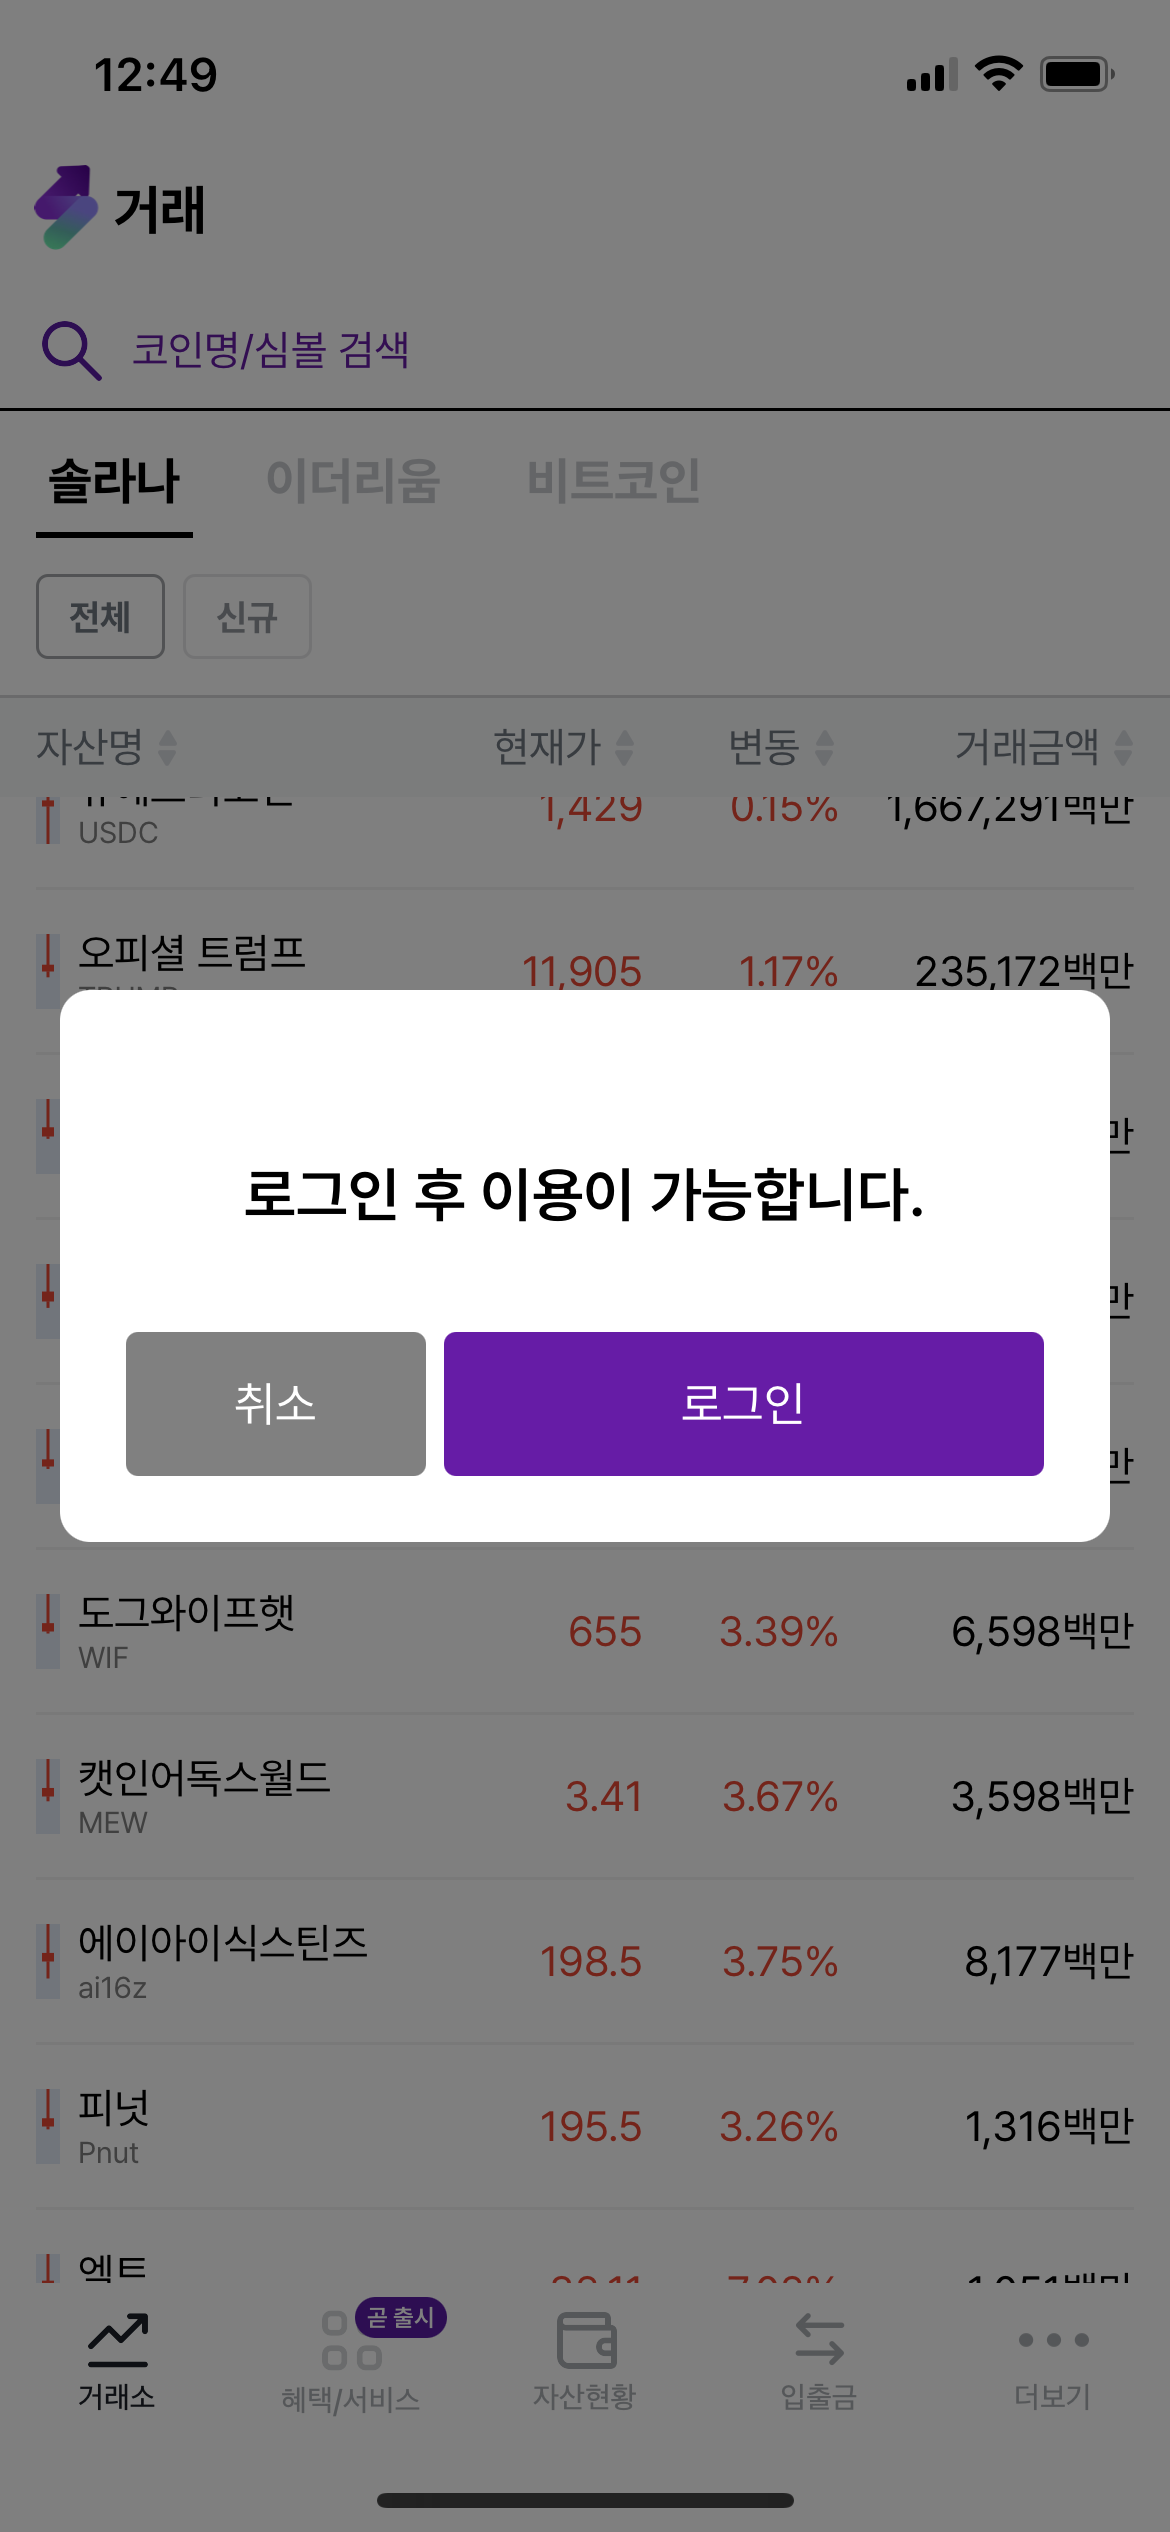Sort list by 현재가 column
The image size is (1170, 2532).
pyautogui.click(x=563, y=747)
